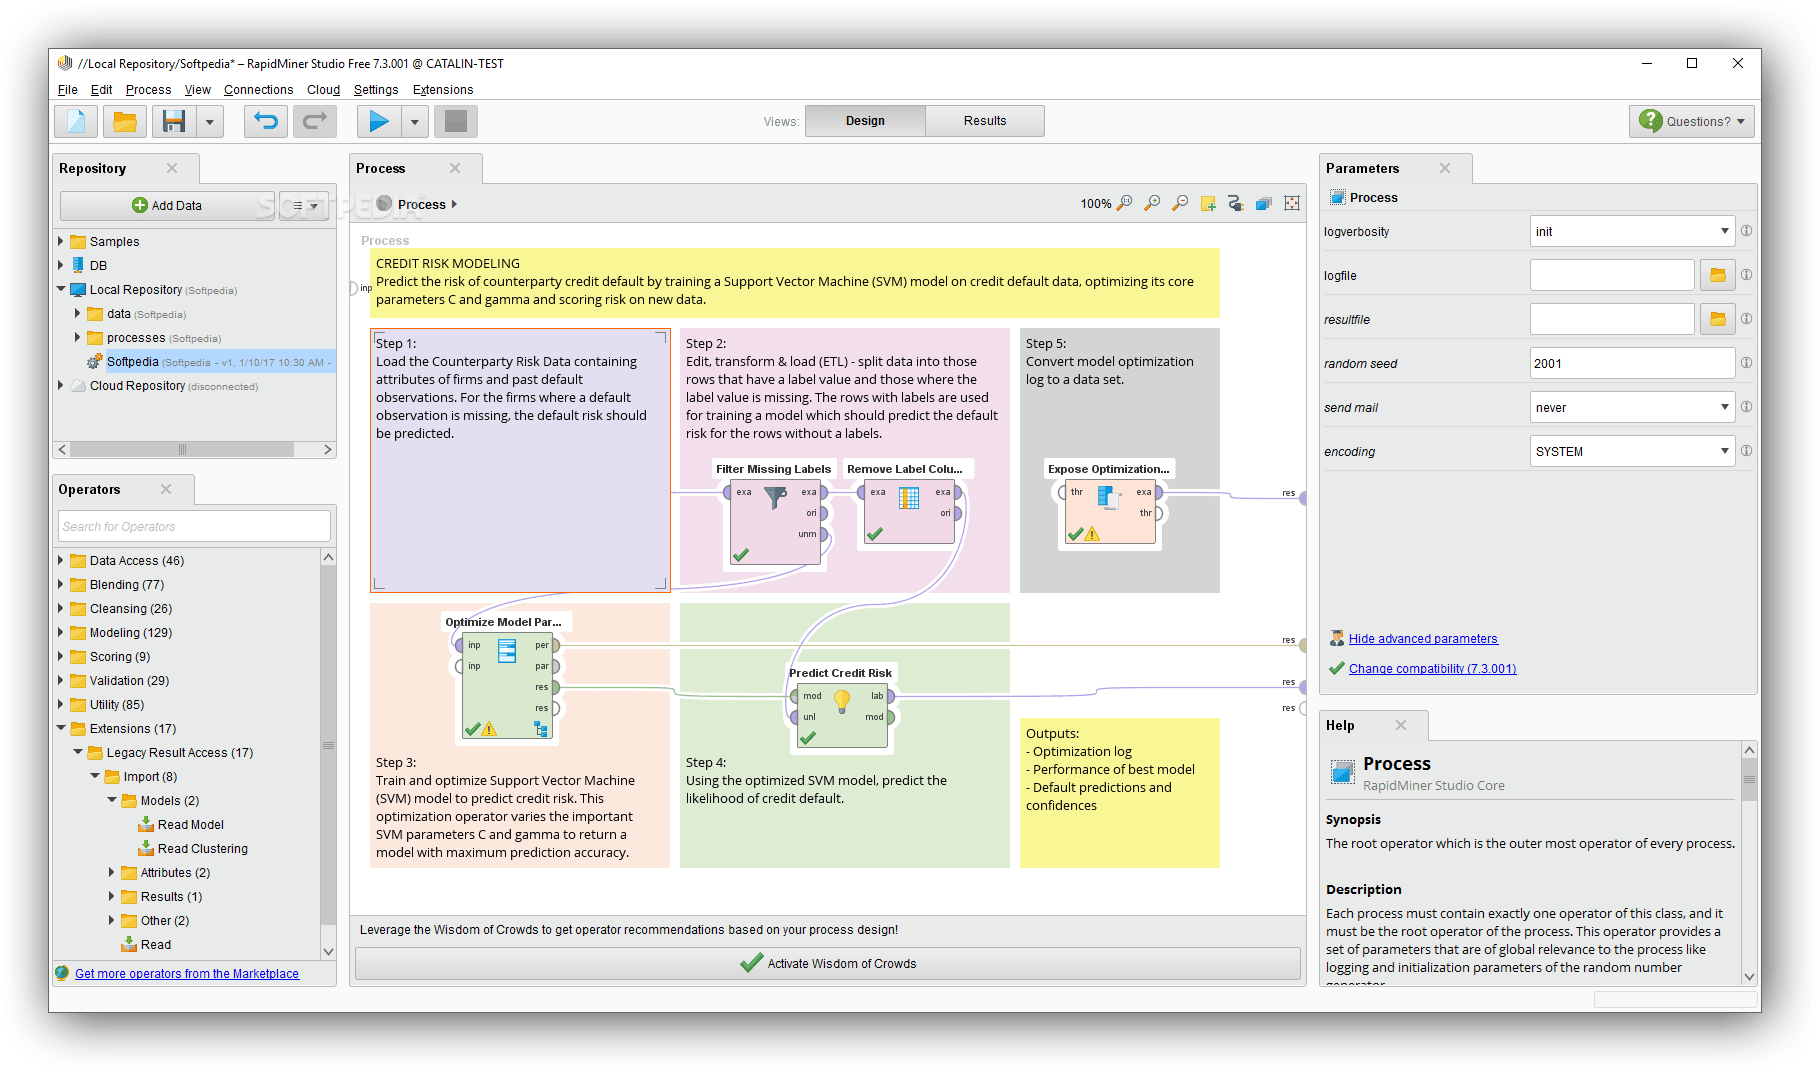The width and height of the screenshot is (1820, 1071).
Task: Redo the last undone action
Action: coord(314,121)
